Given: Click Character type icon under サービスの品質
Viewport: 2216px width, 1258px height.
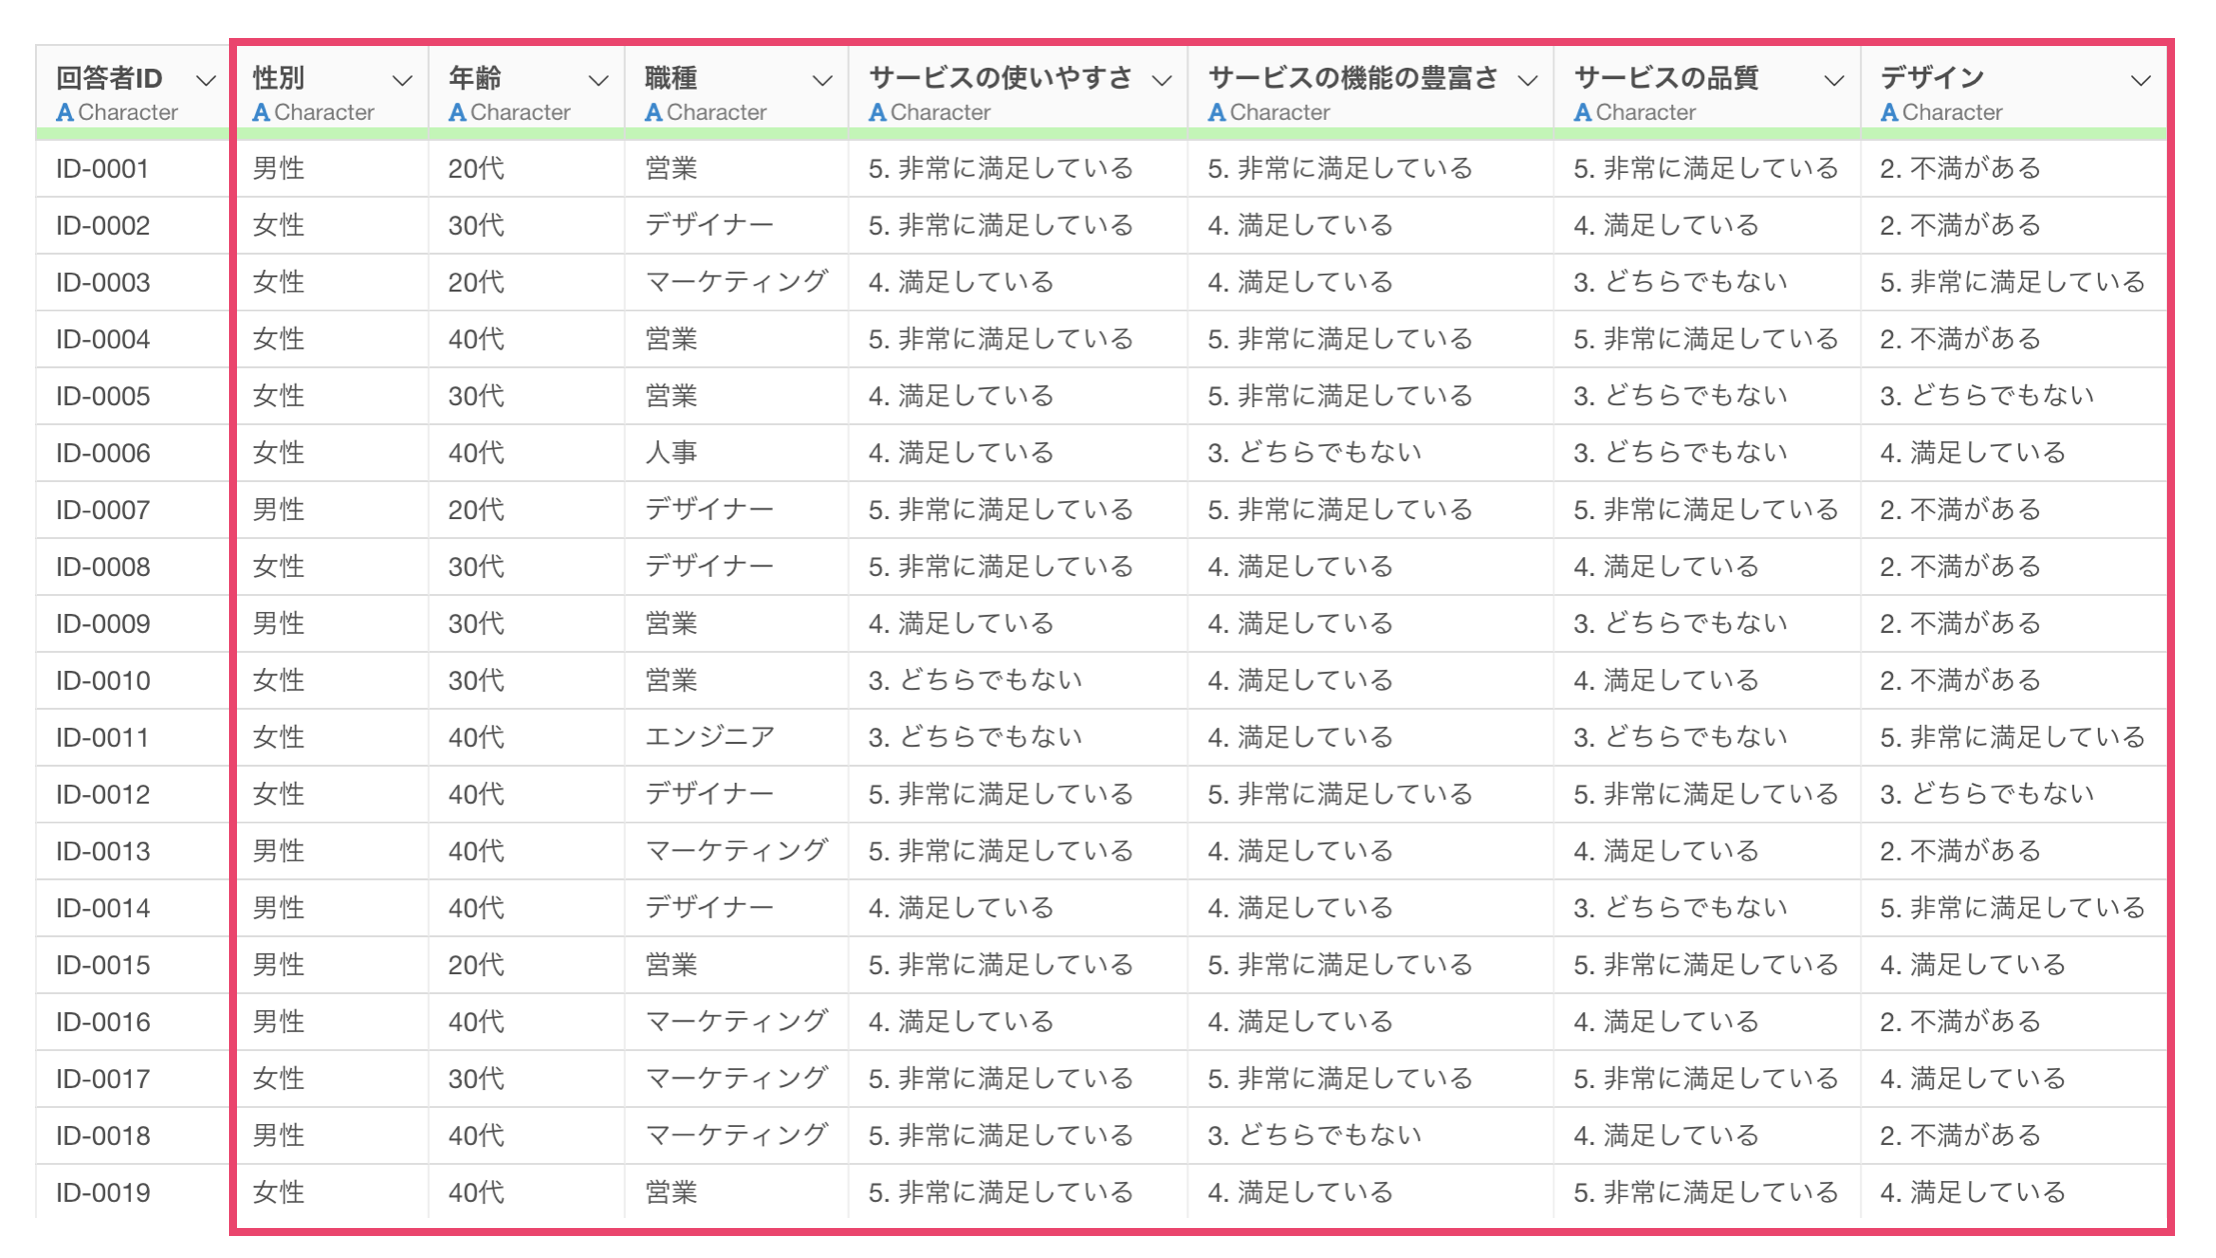Looking at the screenshot, I should tap(1582, 113).
